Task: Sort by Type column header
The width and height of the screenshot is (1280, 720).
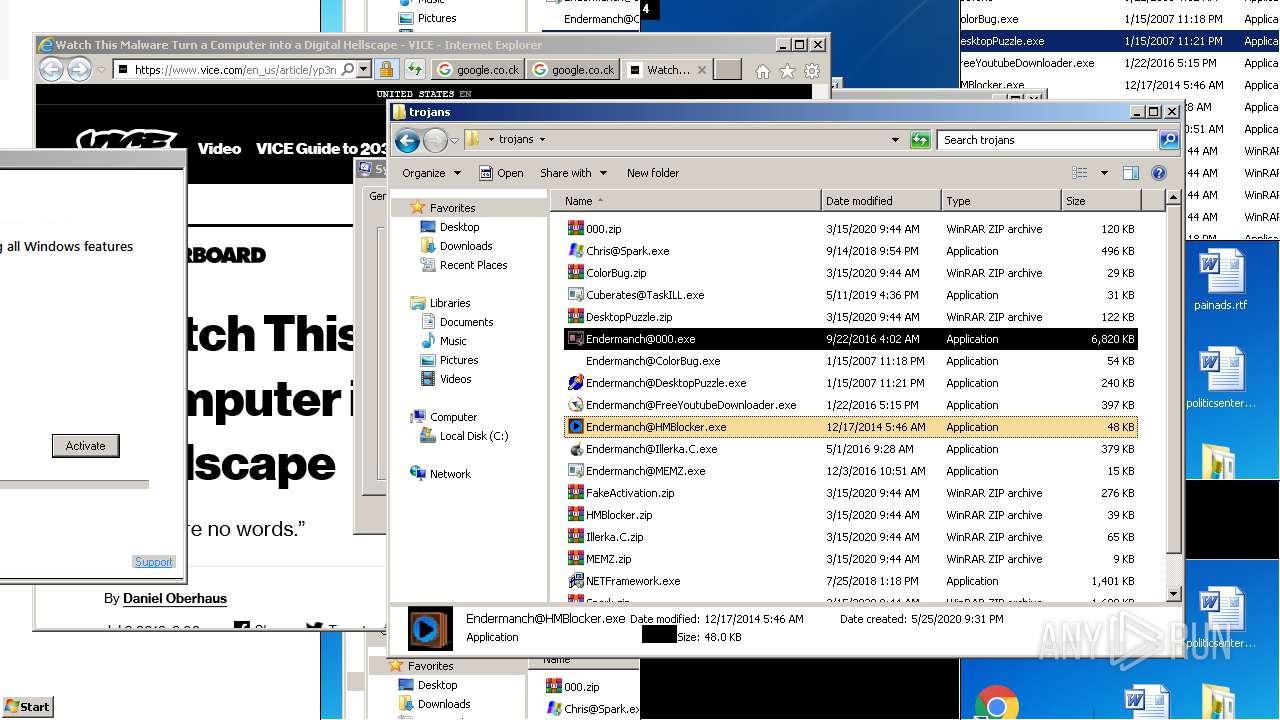Action: coord(1001,201)
